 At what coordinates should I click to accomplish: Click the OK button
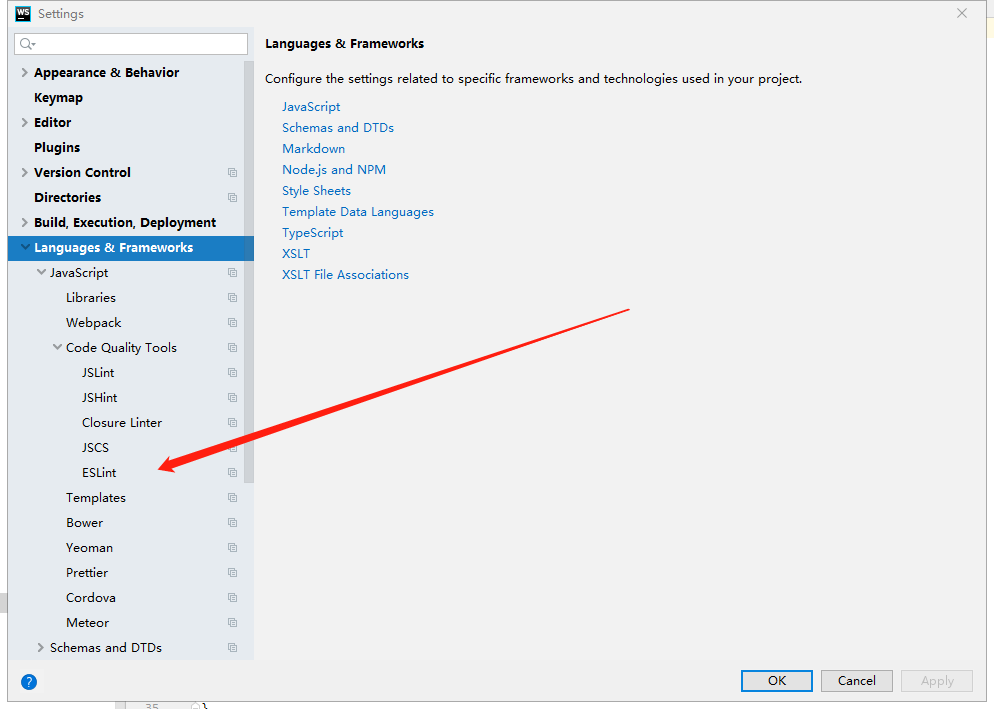pos(776,680)
